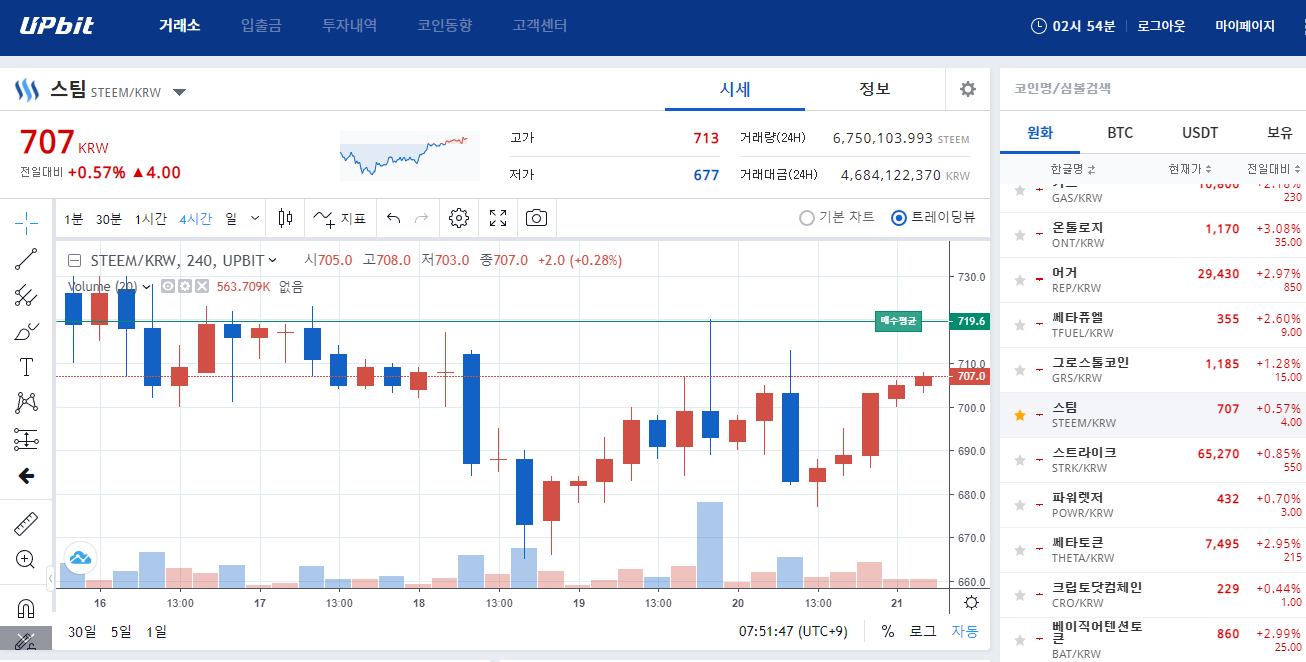Screen dimensions: 1306x662
Task: Select the long position measurement tool
Action: click(x=26, y=439)
